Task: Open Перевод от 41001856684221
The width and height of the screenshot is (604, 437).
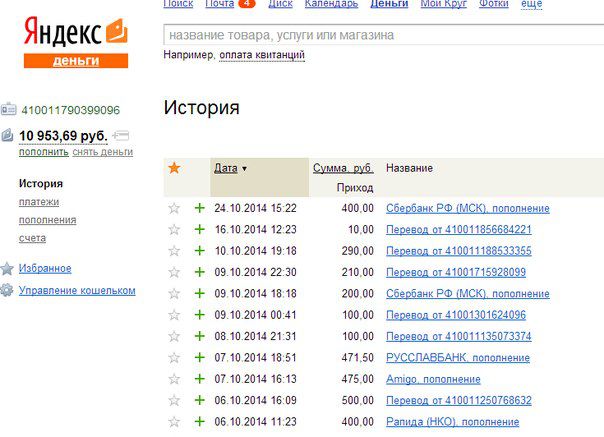Action: [459, 230]
